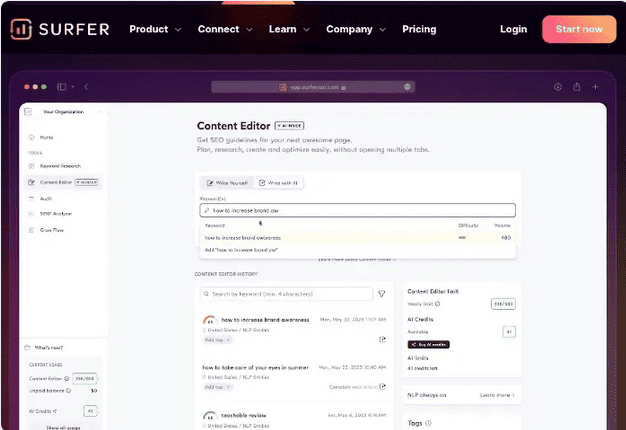Open Grow Flow in the sidebar

tap(52, 230)
